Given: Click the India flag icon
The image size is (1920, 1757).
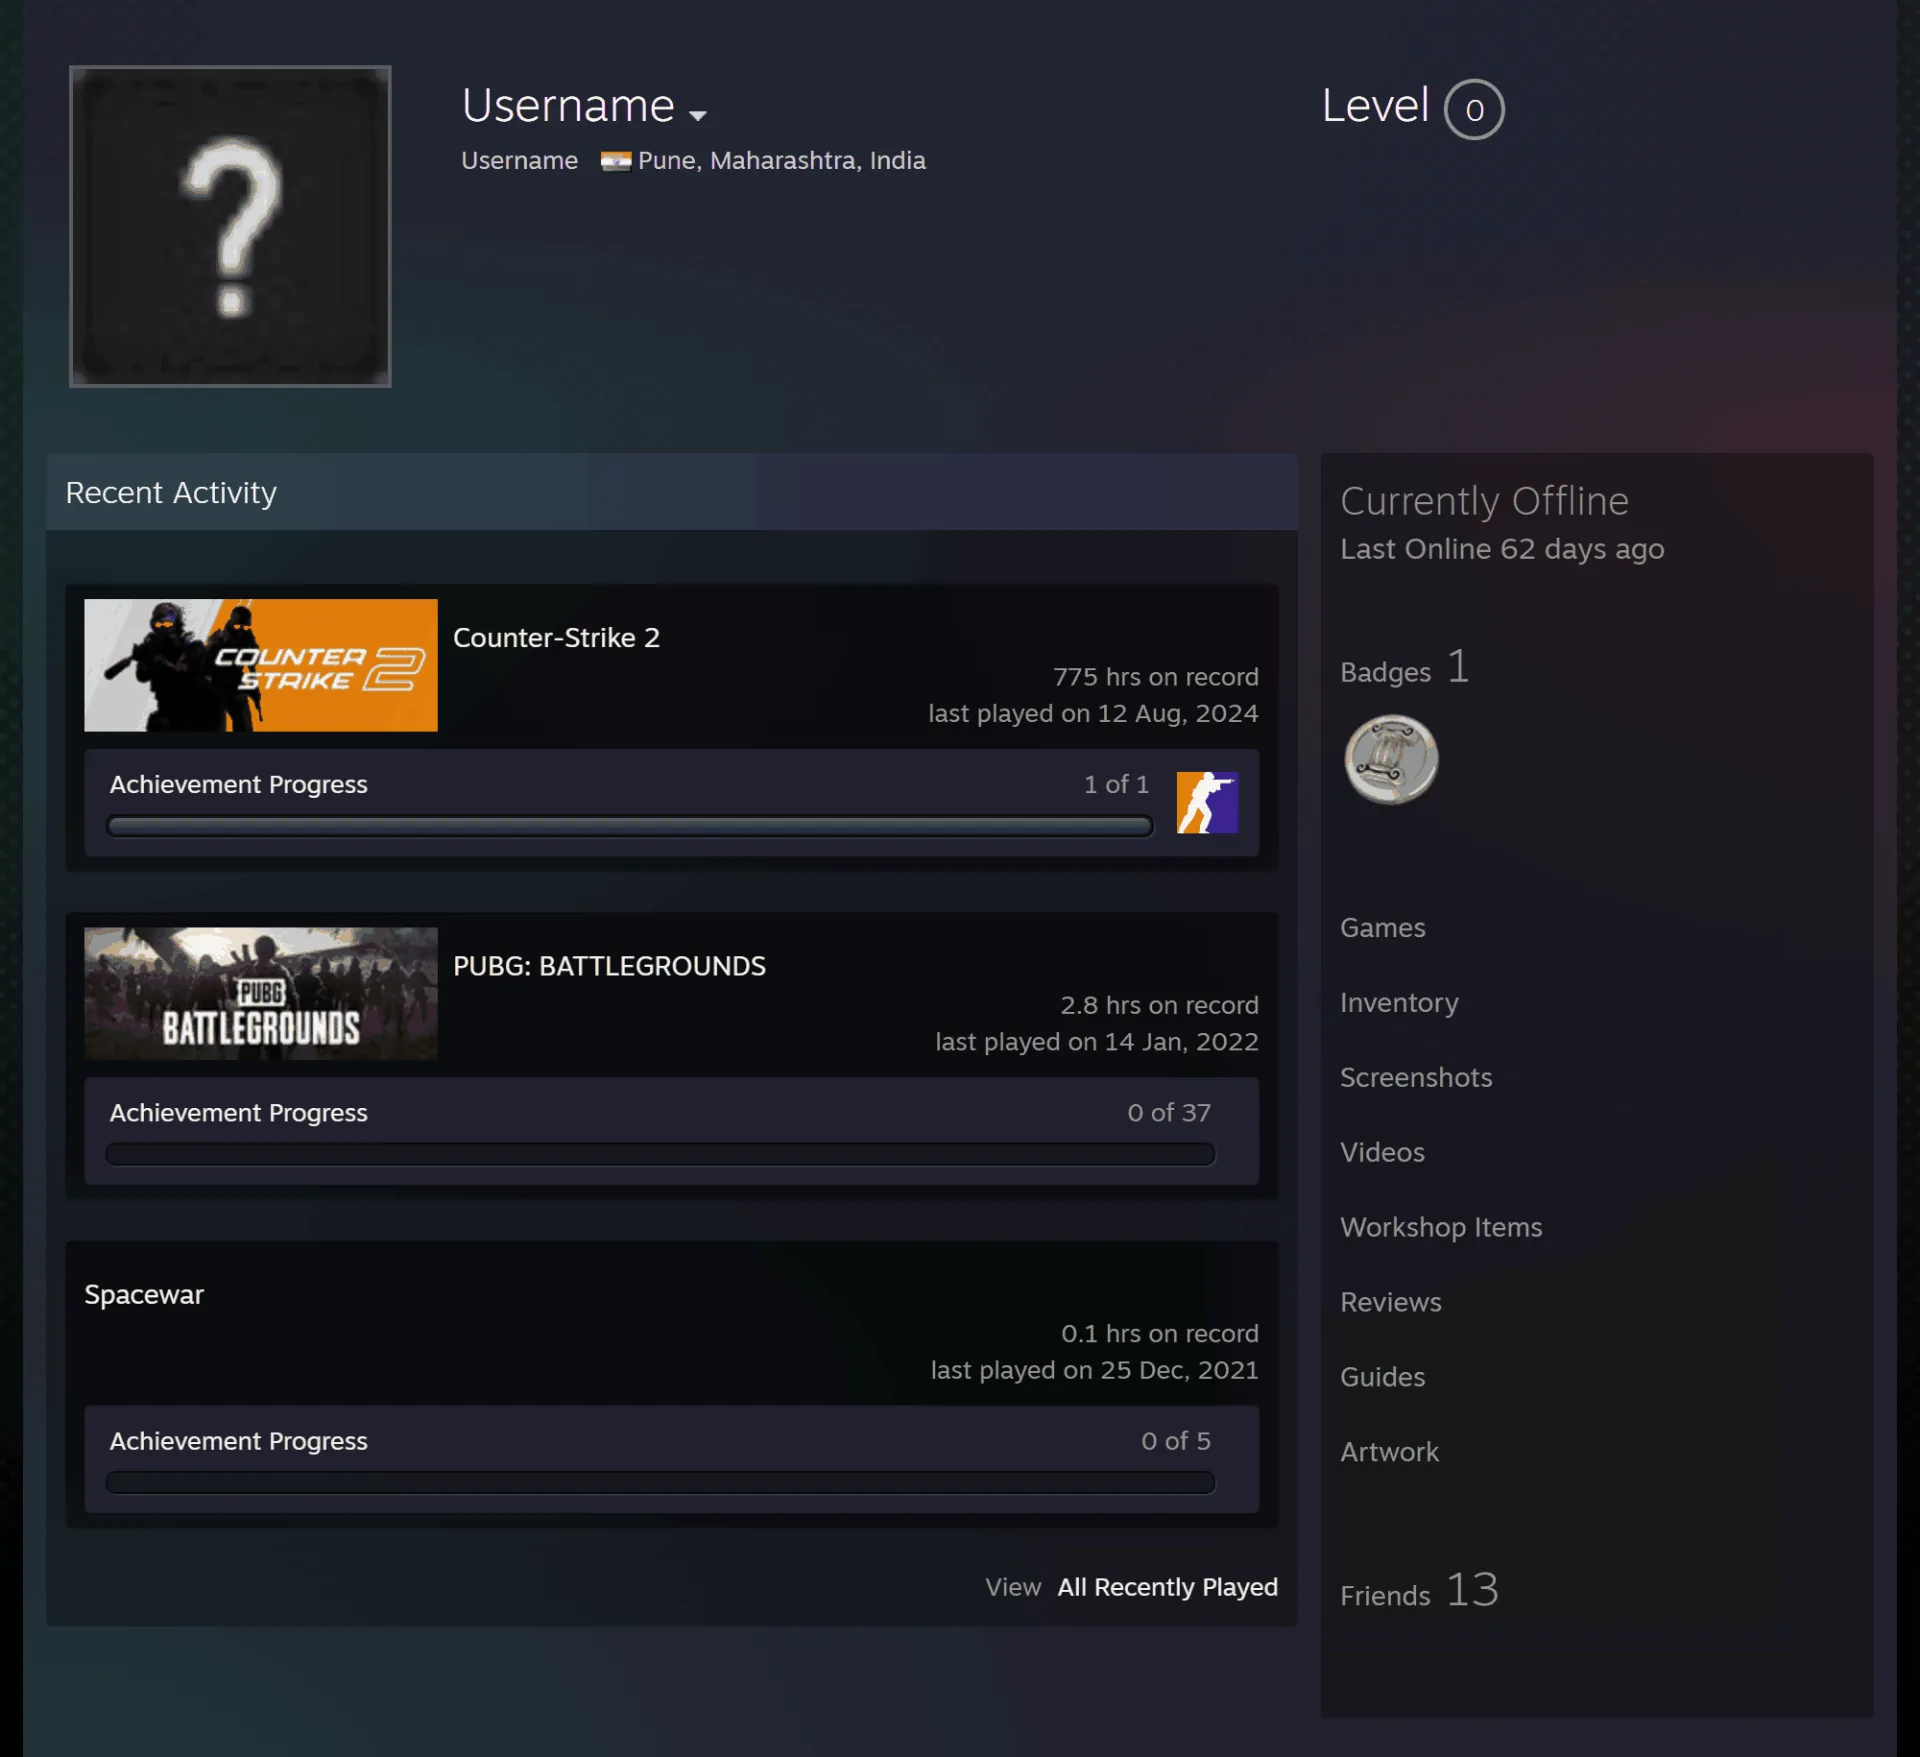Looking at the screenshot, I should click(x=615, y=161).
